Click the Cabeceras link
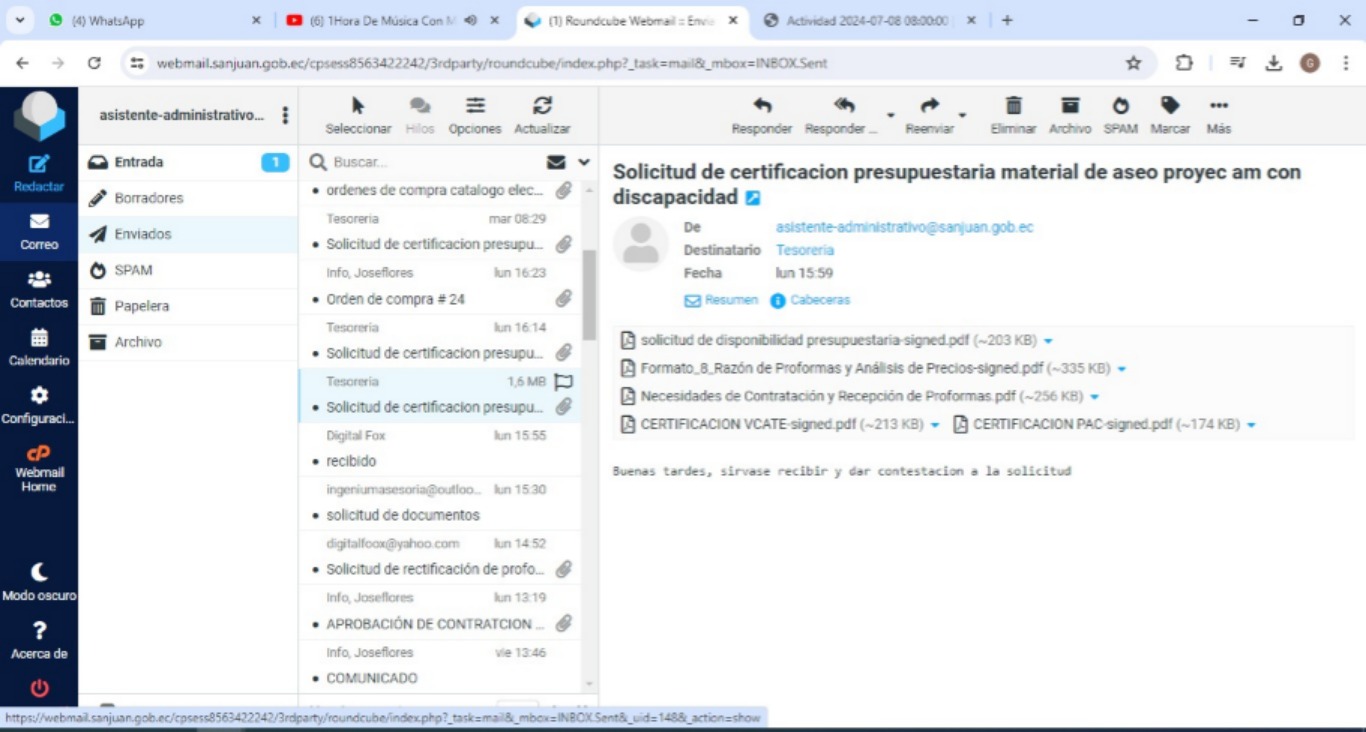The width and height of the screenshot is (1366, 732). (819, 300)
